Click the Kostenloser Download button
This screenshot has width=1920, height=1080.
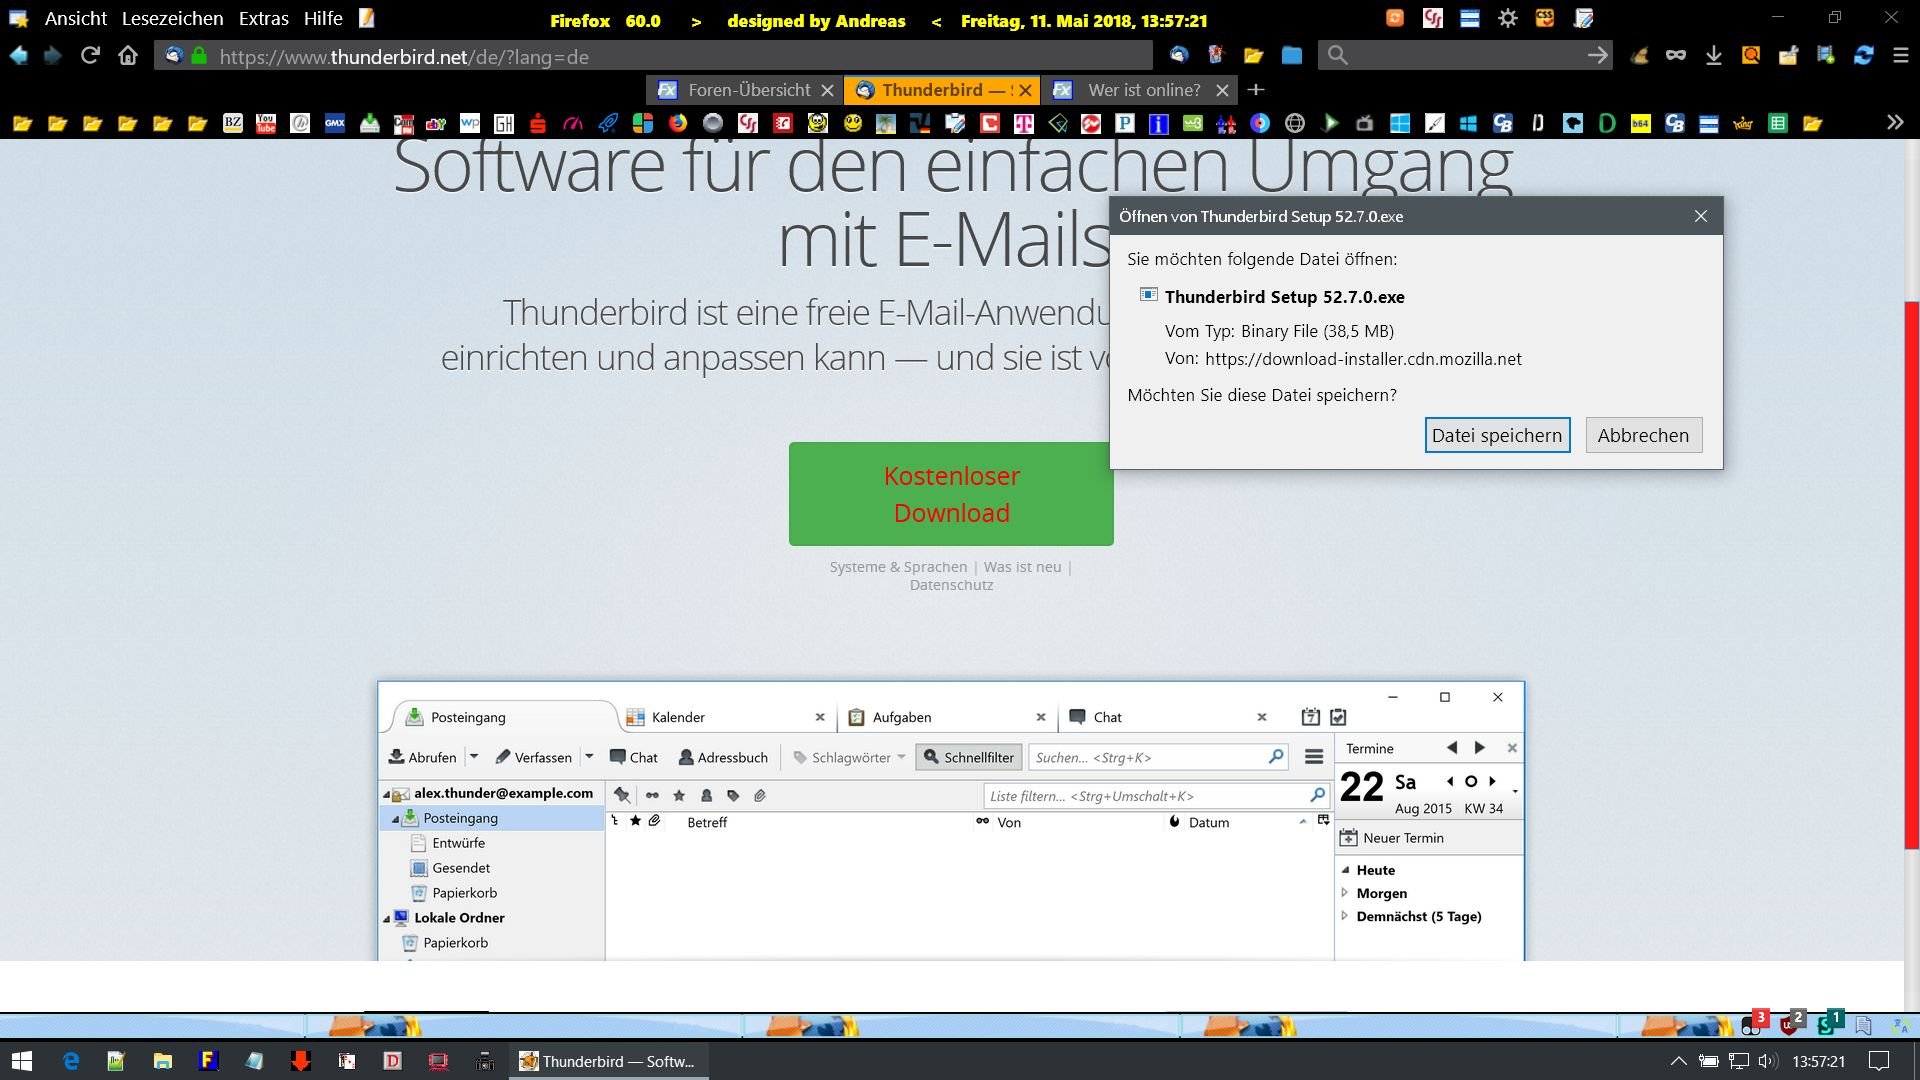coord(950,494)
